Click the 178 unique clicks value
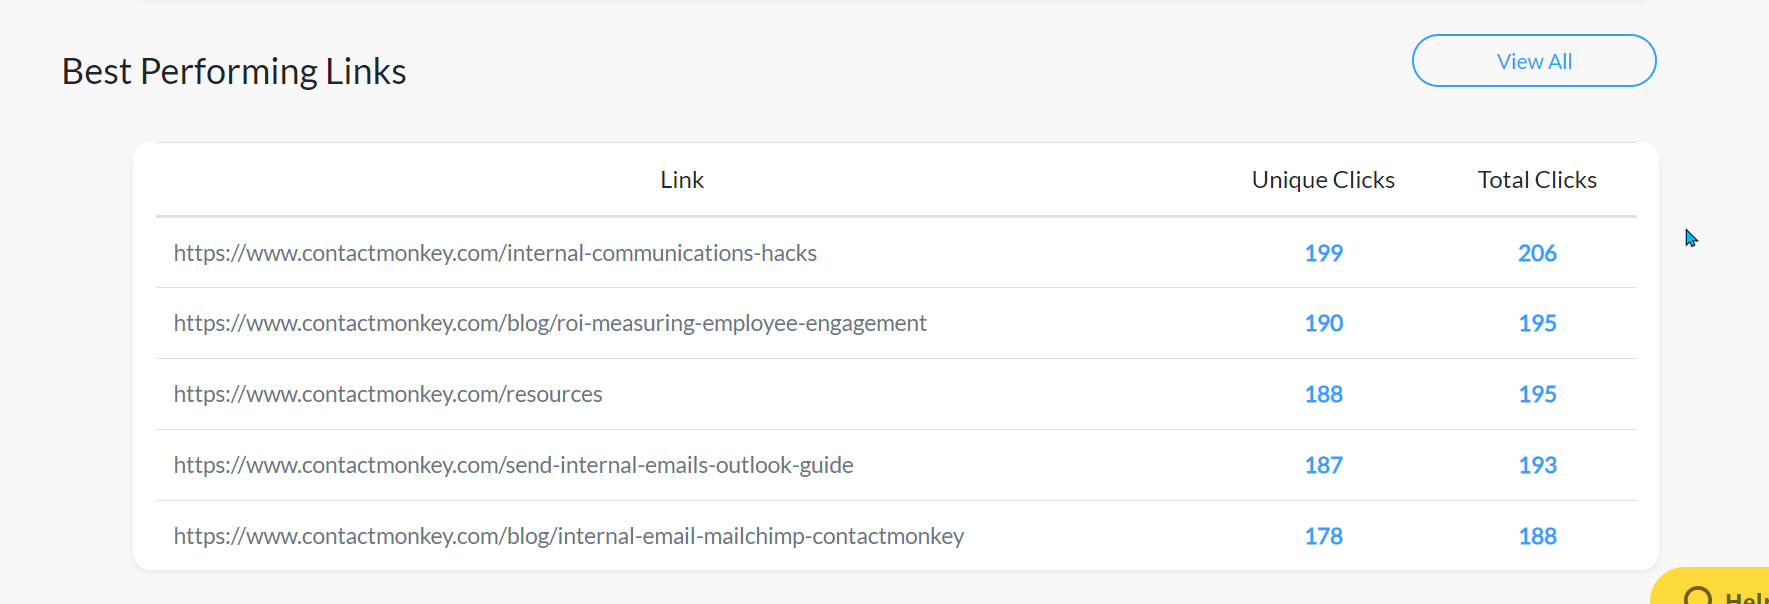This screenshot has width=1769, height=604. (x=1323, y=536)
